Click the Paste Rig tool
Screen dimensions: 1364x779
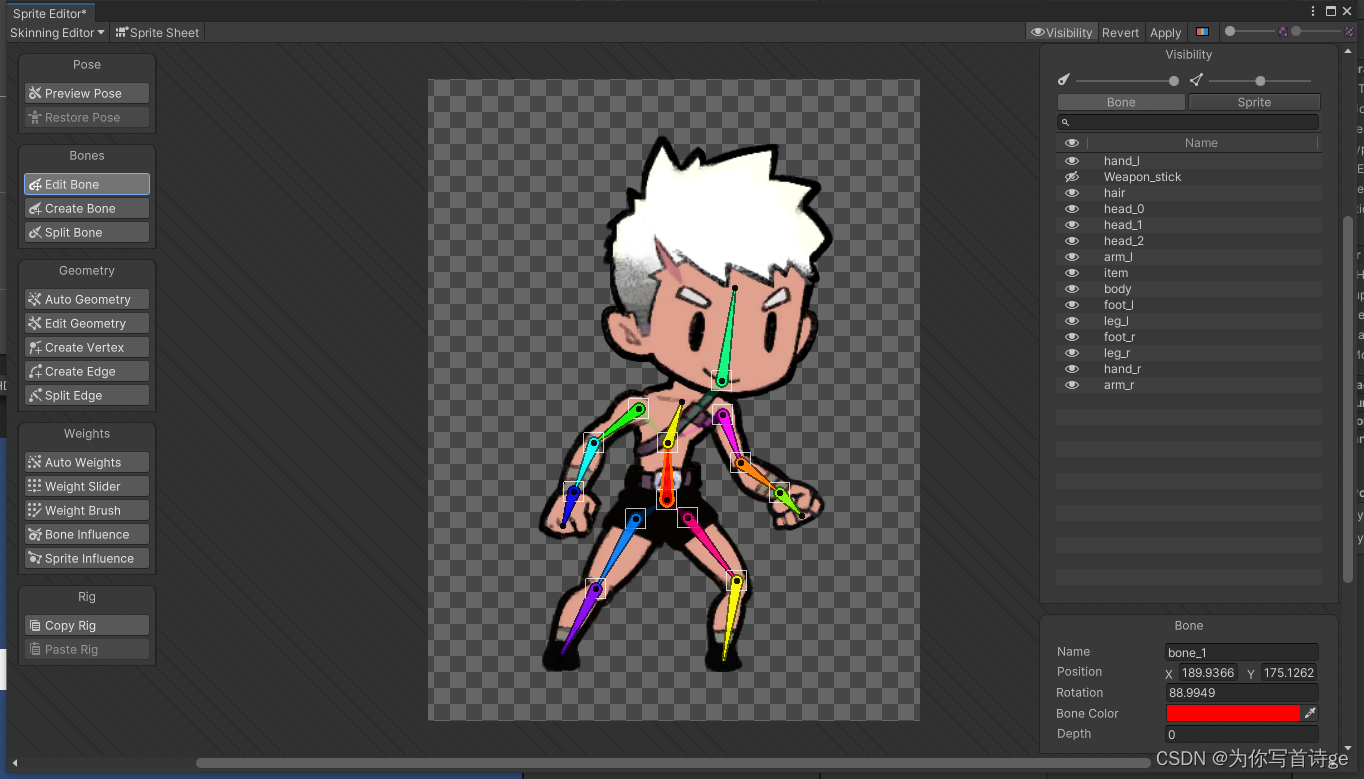87,649
